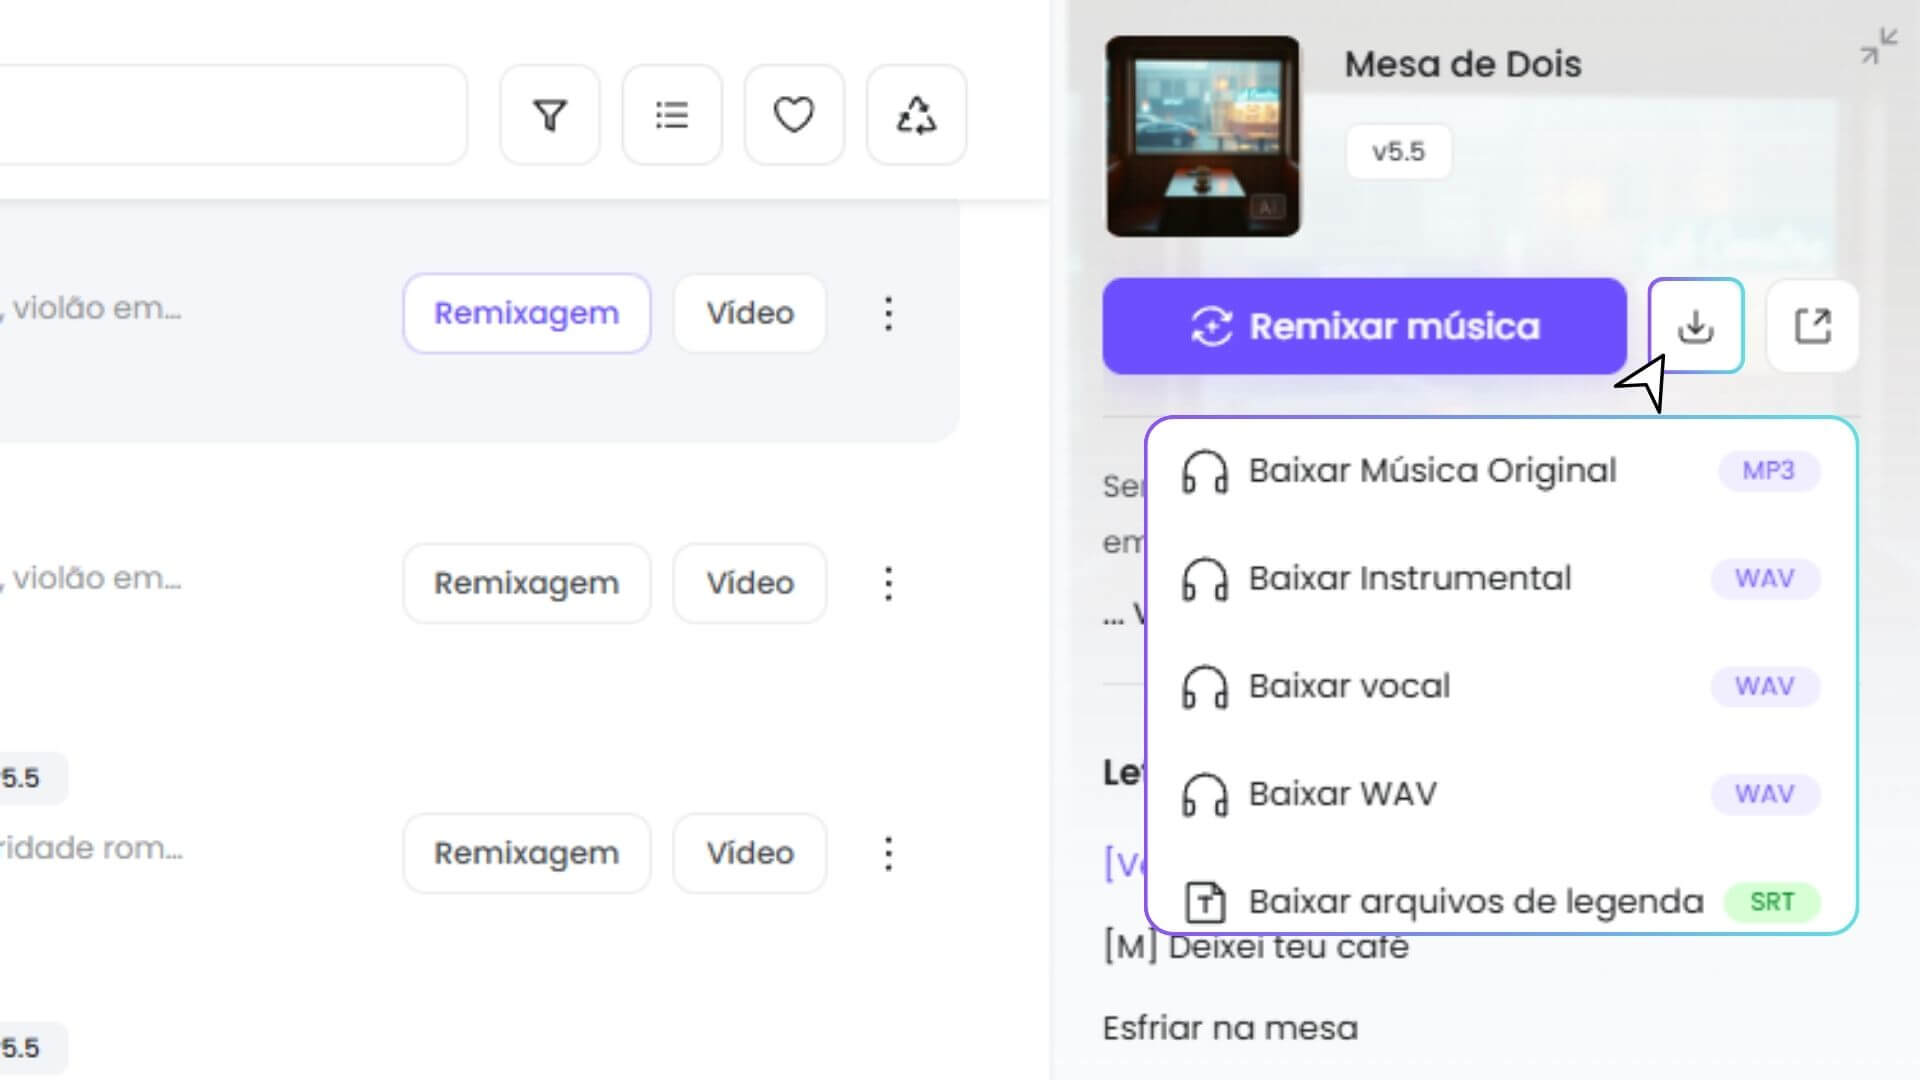Click the recycle icon in the toolbar
The height and width of the screenshot is (1080, 1920).
pos(916,115)
